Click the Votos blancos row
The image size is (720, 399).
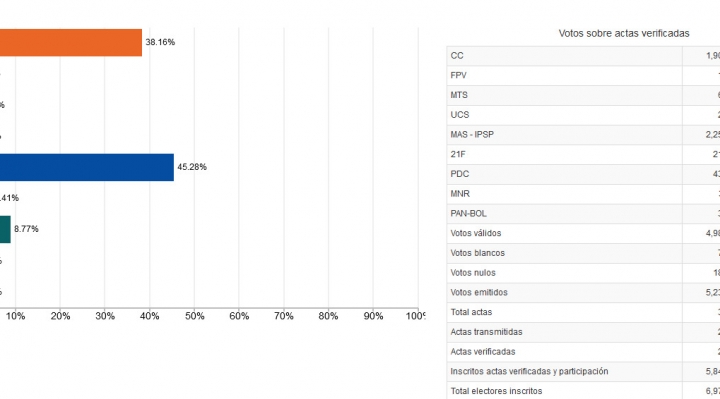[583, 253]
